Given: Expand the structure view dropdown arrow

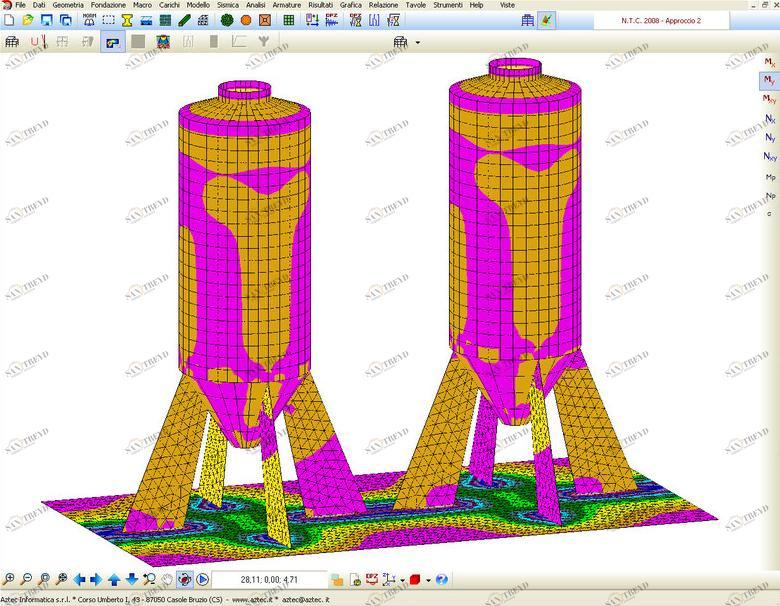Looking at the screenshot, I should tap(417, 42).
